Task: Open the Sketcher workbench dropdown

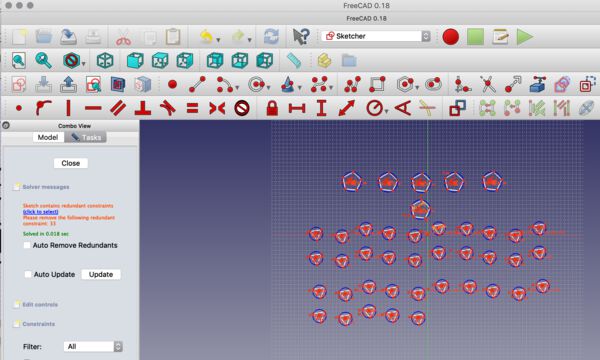Action: click(x=376, y=36)
